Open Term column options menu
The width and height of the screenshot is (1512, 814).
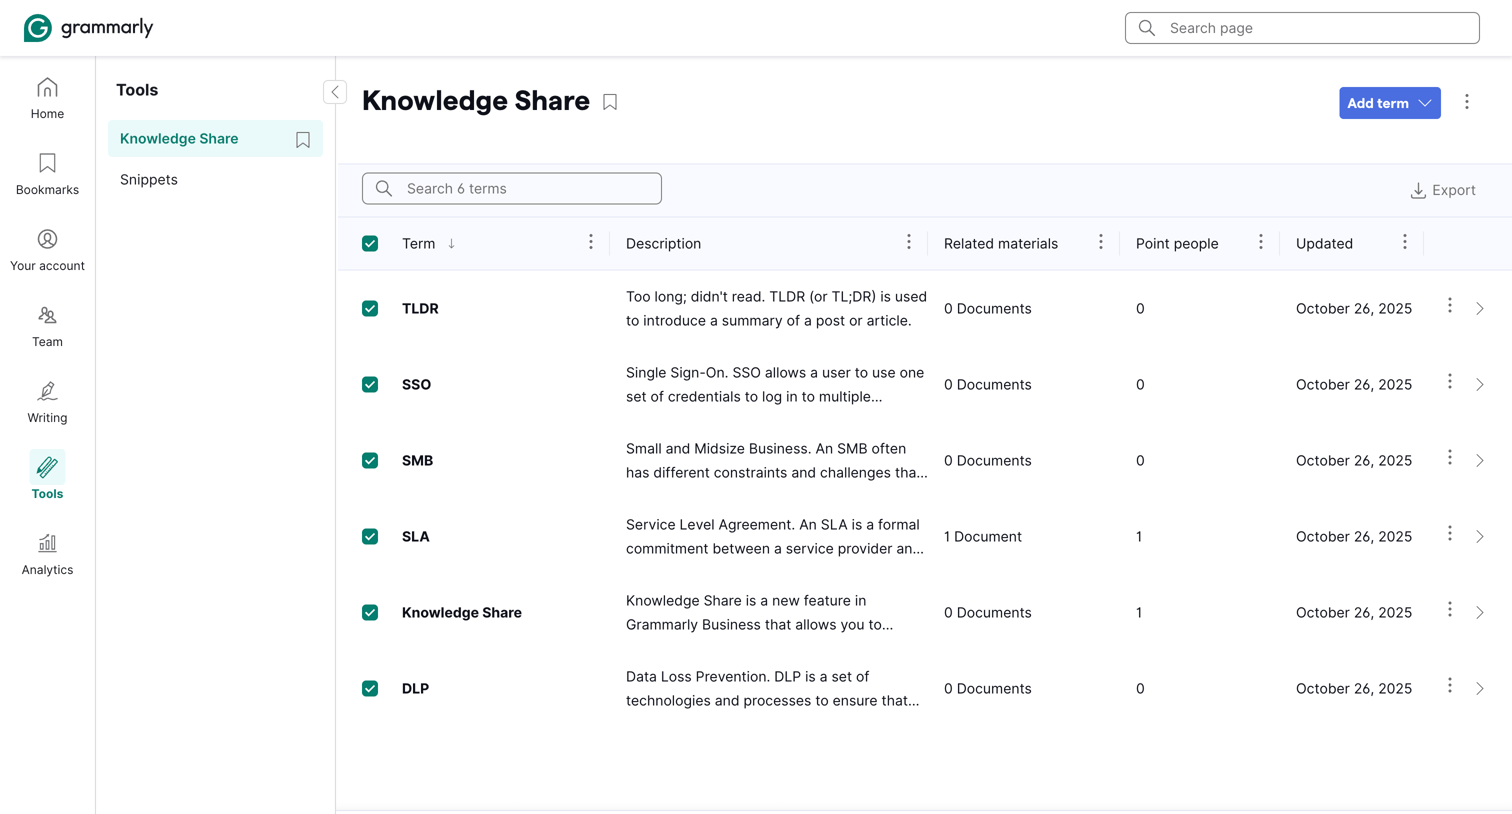(591, 242)
